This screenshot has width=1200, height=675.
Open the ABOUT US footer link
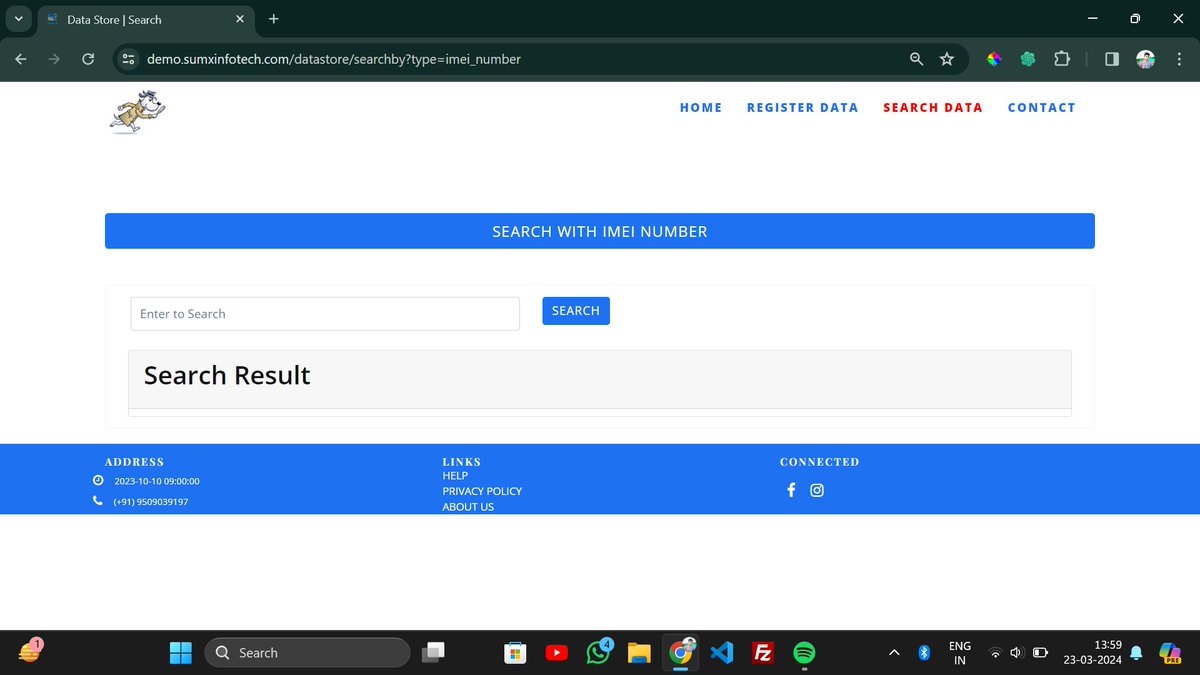click(x=468, y=507)
